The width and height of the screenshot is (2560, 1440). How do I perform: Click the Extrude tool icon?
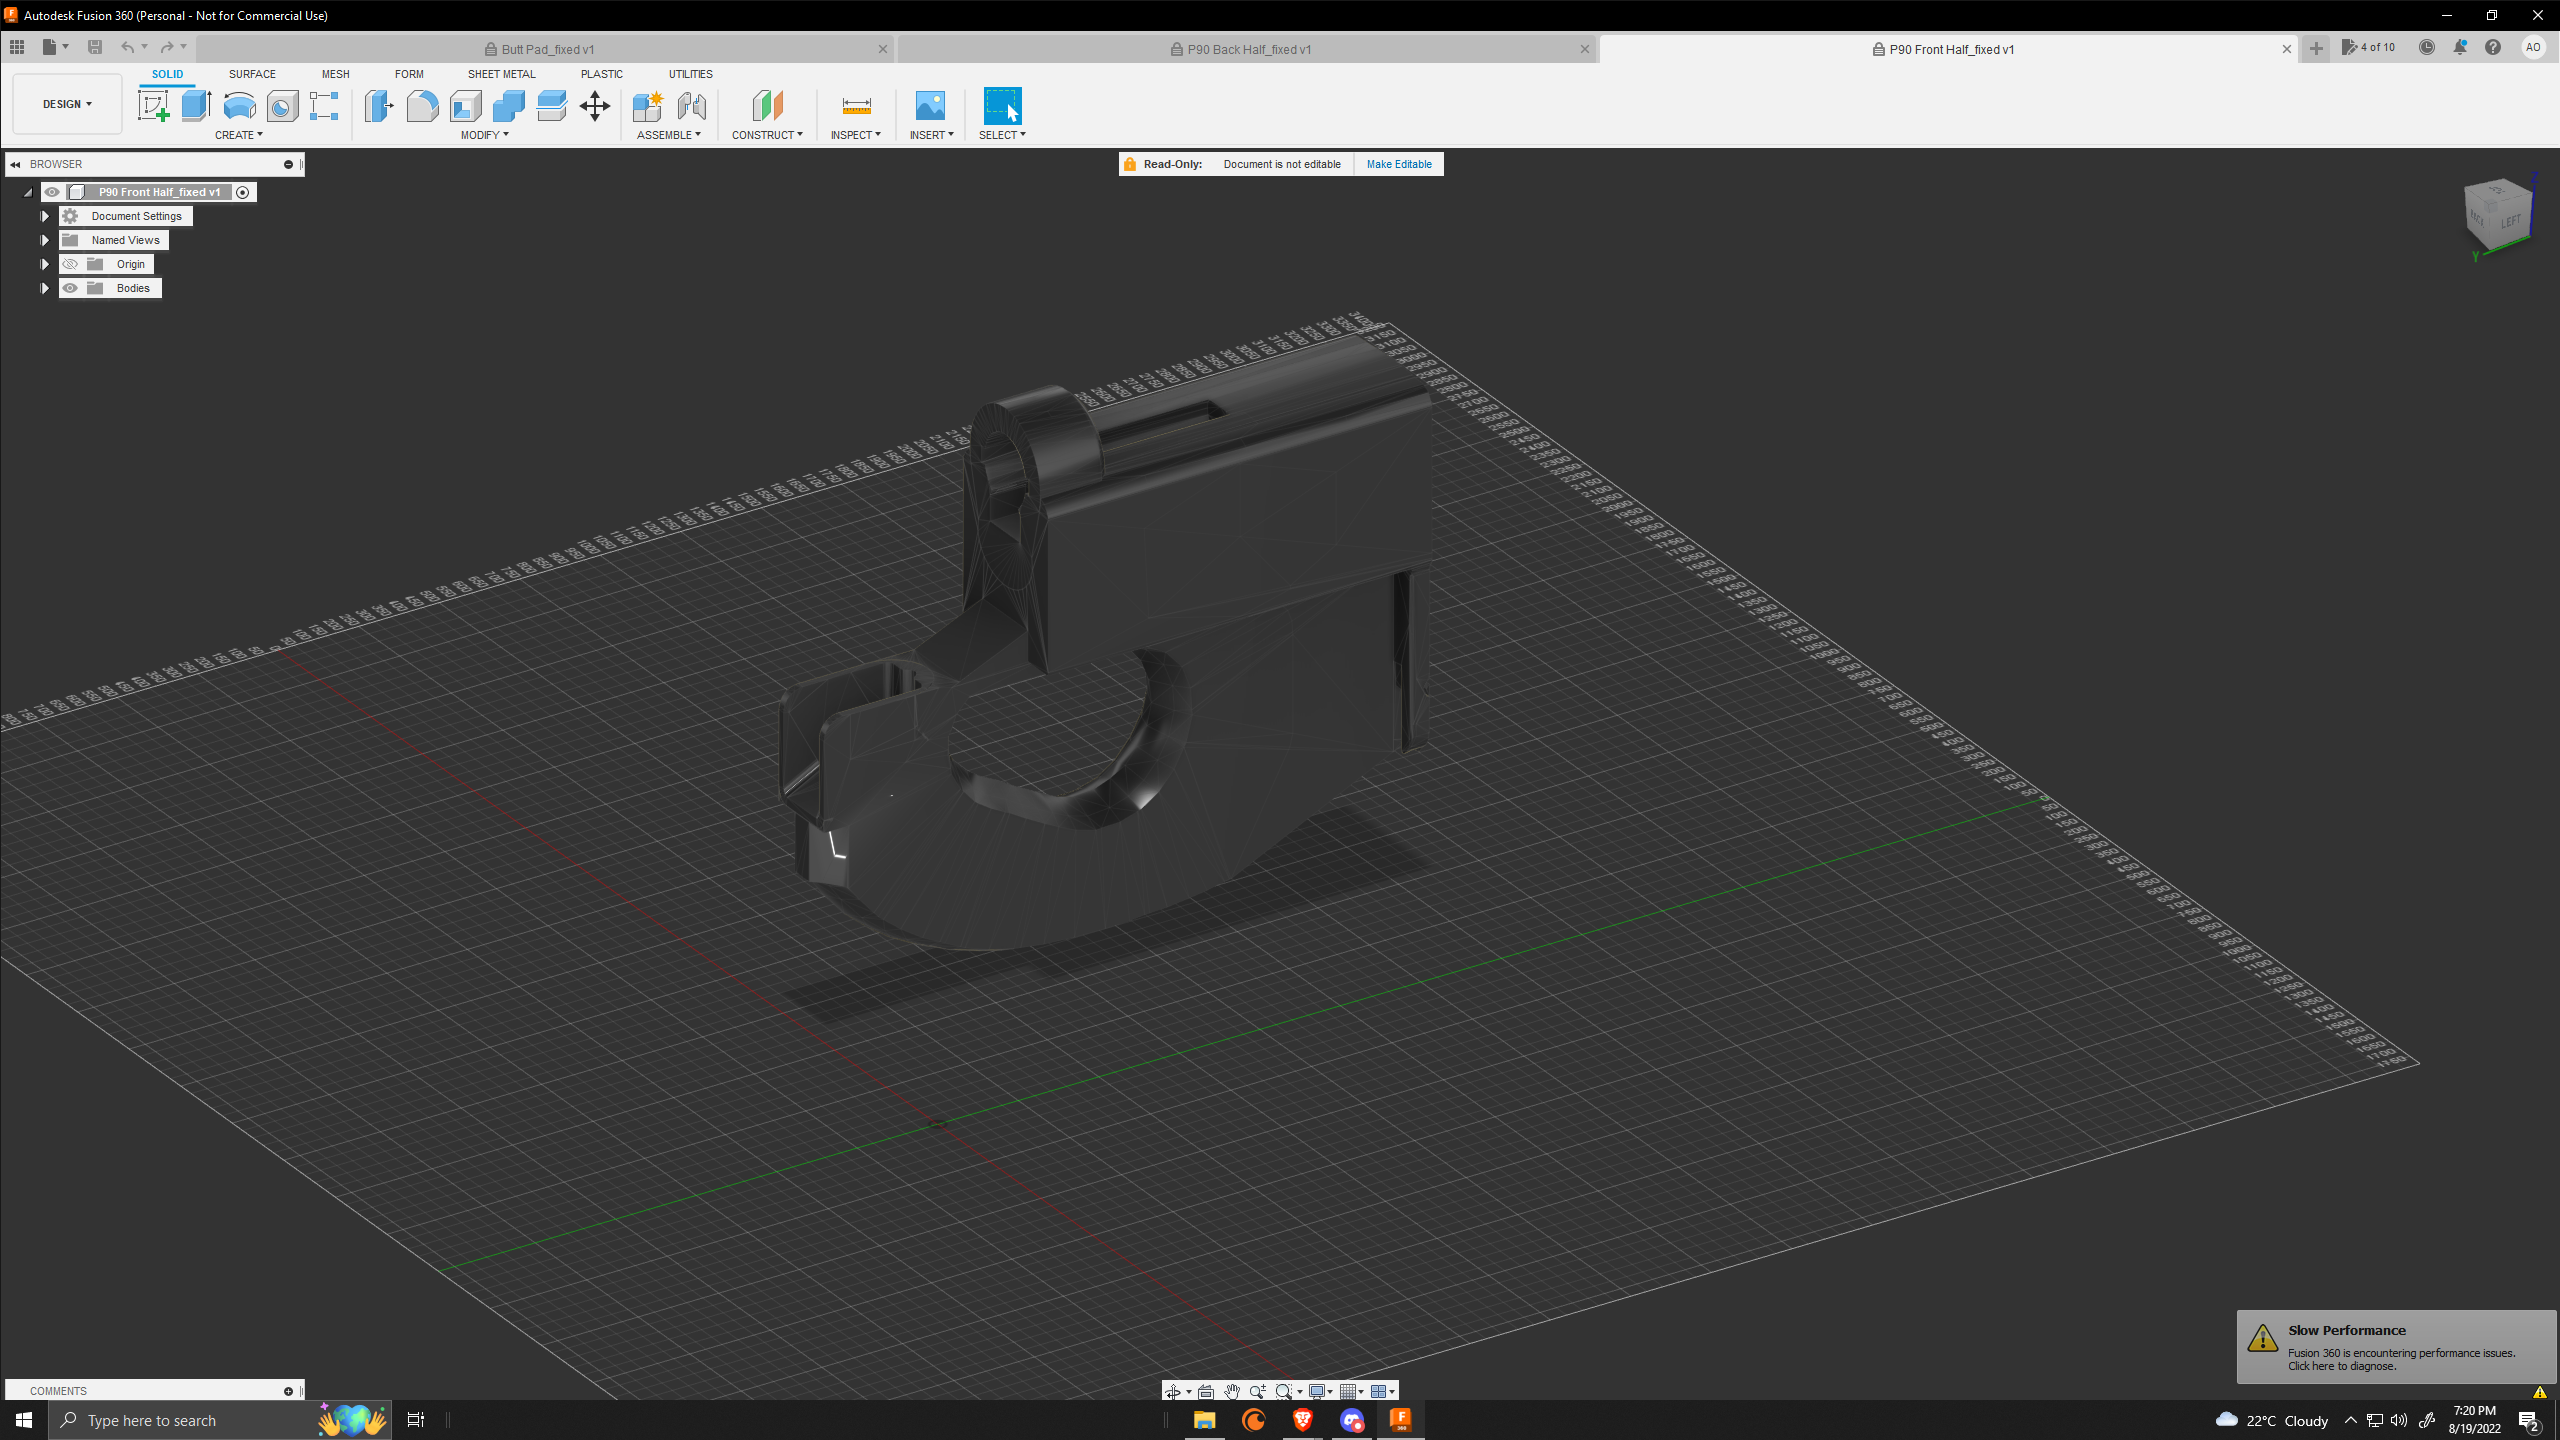(x=196, y=105)
